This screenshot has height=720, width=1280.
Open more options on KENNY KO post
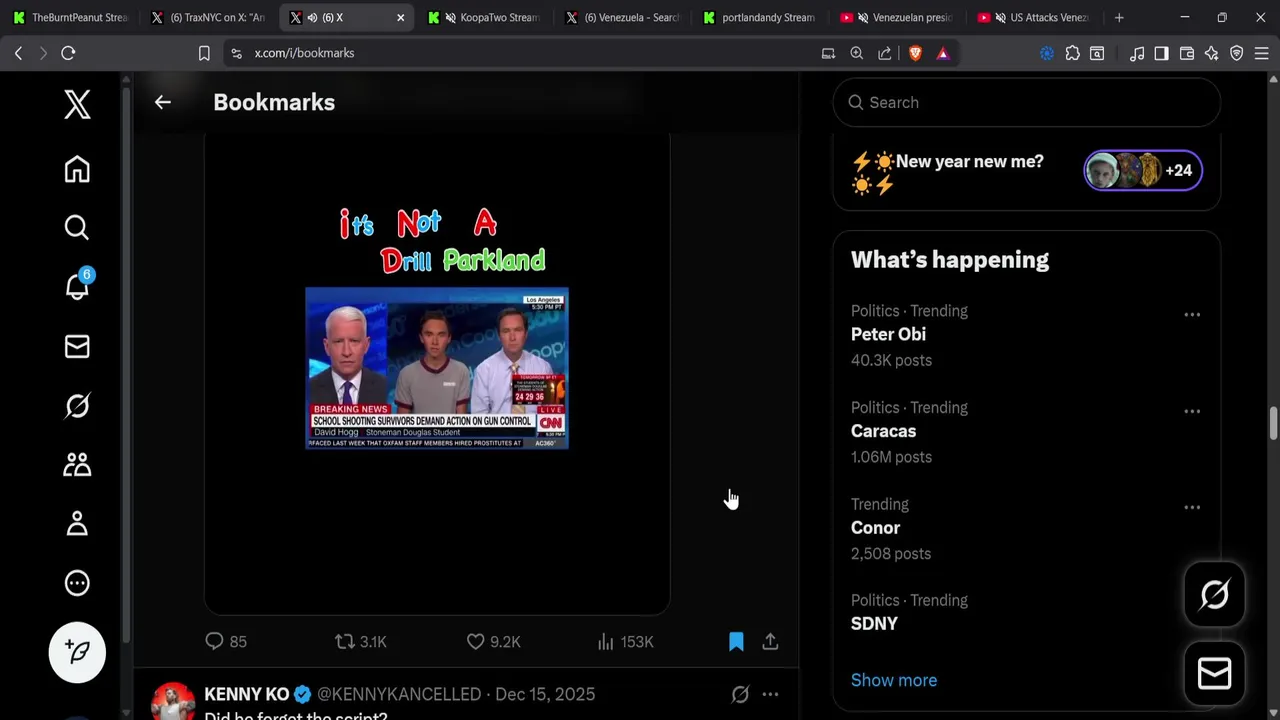pos(770,694)
